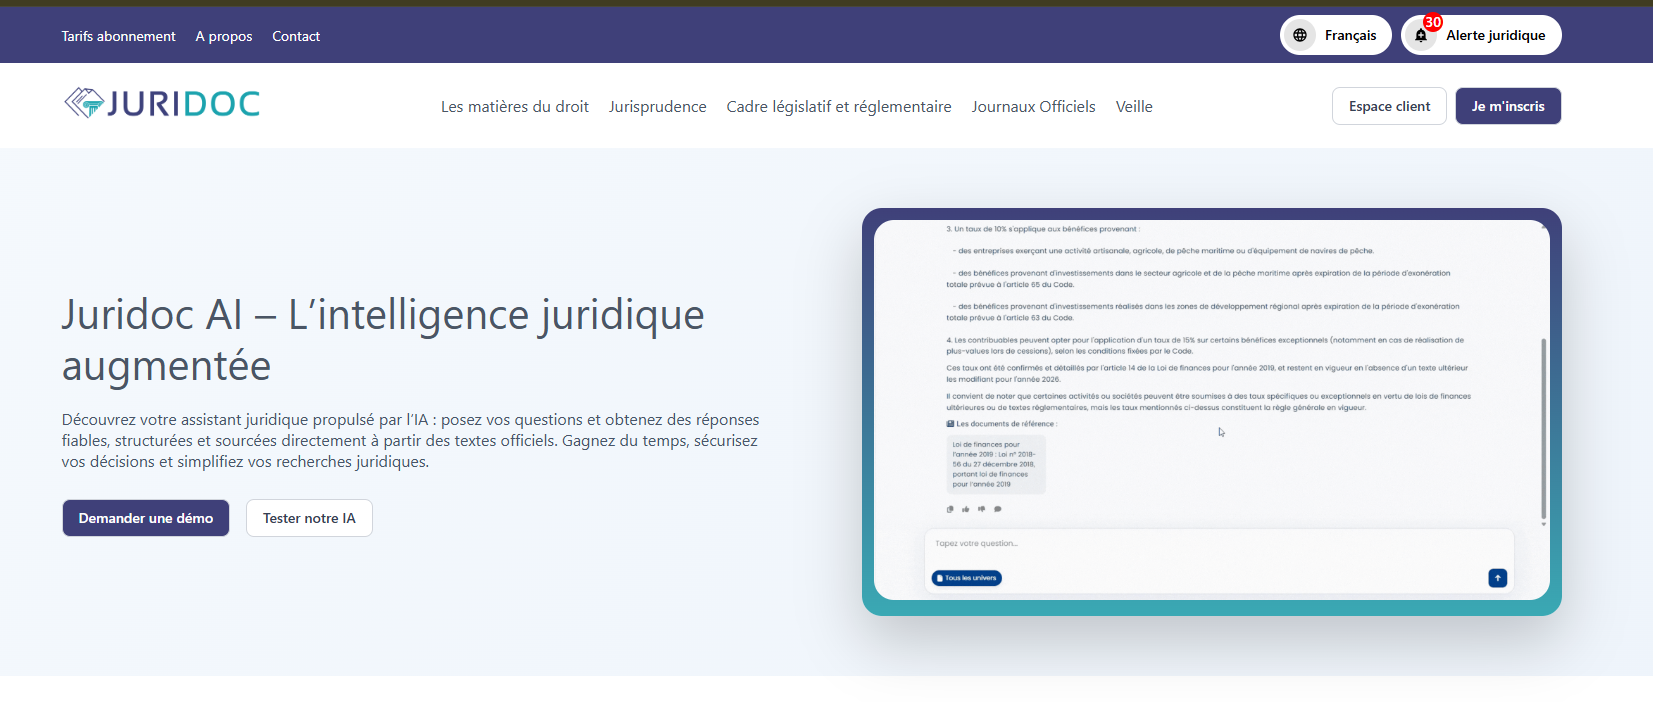This screenshot has width=1653, height=702.
Task: Open Alerte juridique notifications
Action: [x=1481, y=35]
